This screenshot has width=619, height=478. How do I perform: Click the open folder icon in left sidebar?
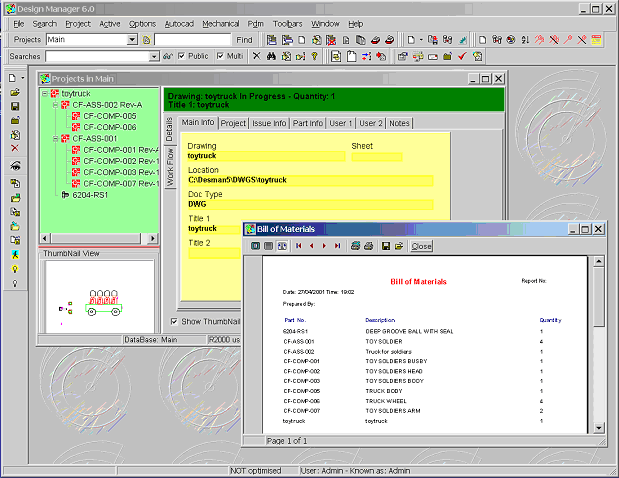pos(15,92)
